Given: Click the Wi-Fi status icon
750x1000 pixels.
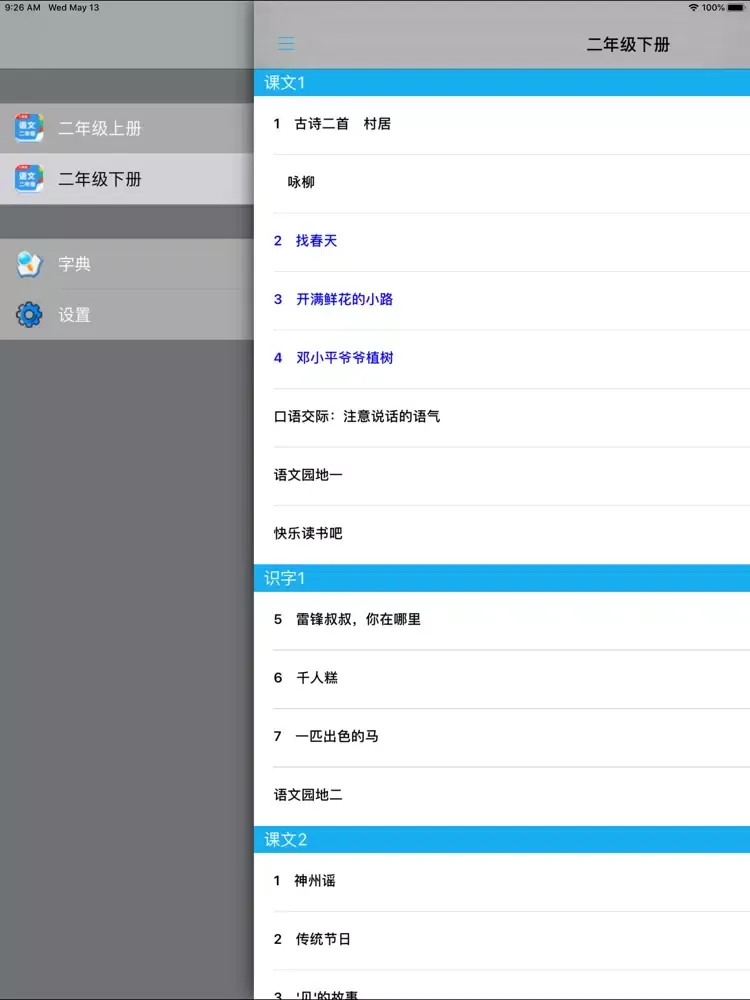Looking at the screenshot, I should pos(693,8).
